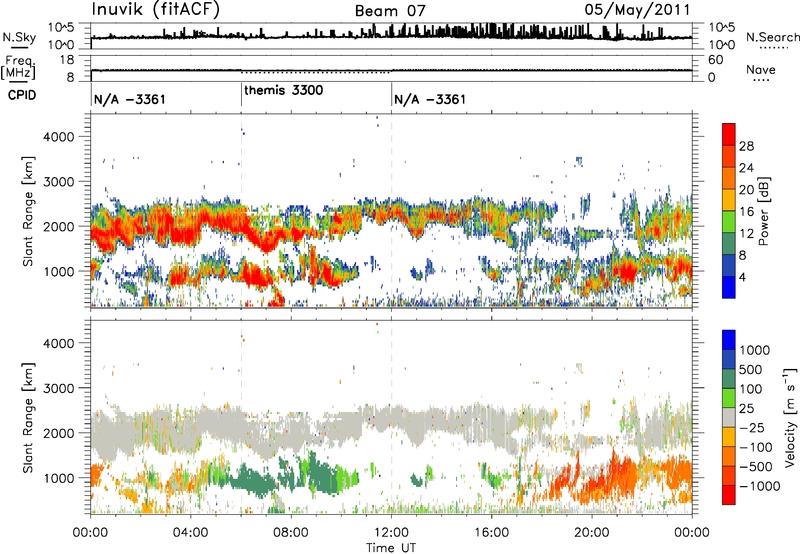
Task: Click the second 'N/A -3361' after 12:00
Action: tap(430, 99)
